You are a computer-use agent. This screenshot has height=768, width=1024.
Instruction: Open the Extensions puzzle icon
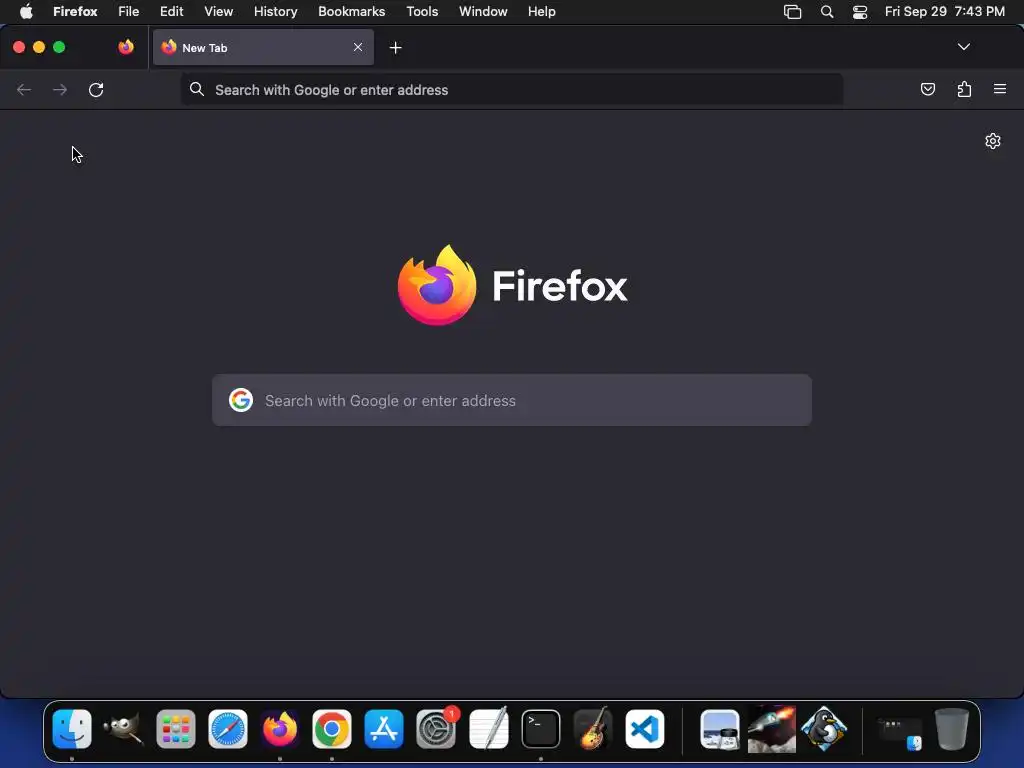964,89
